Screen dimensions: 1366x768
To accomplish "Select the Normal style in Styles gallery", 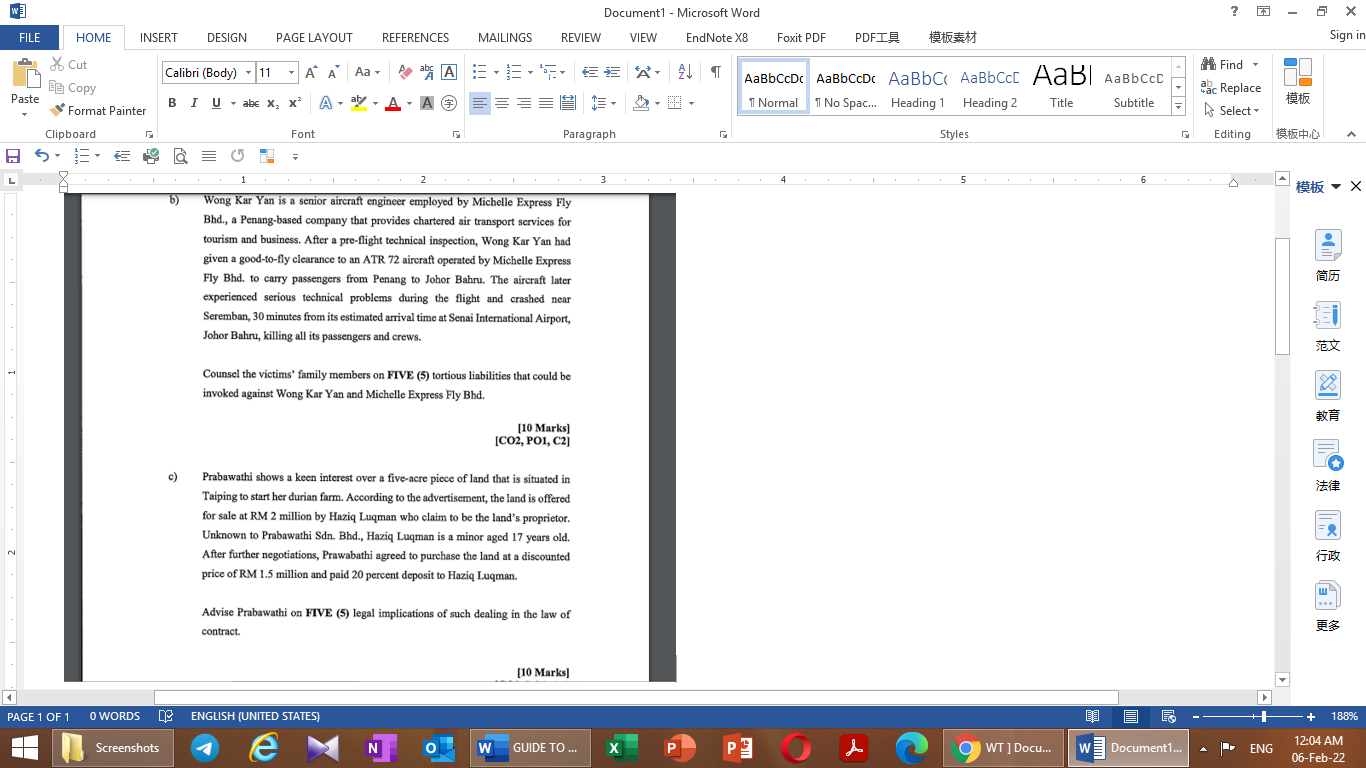I will 772,85.
